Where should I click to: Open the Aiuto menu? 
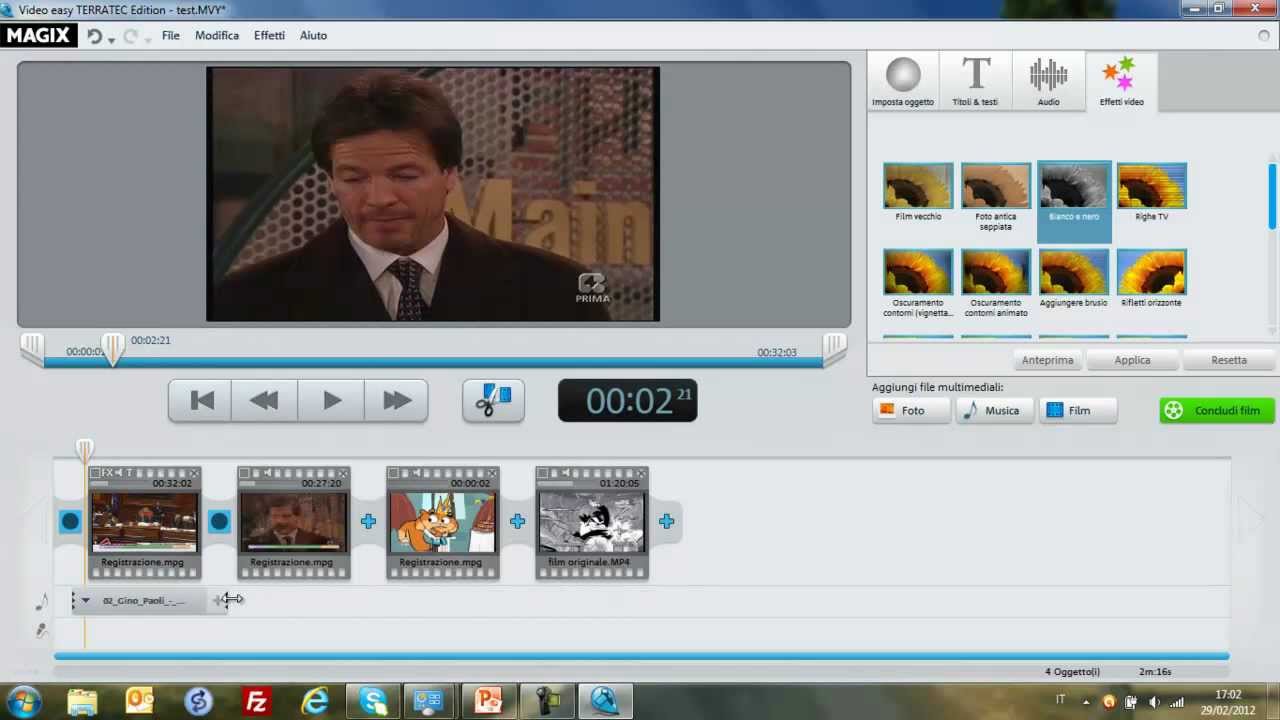coord(313,35)
